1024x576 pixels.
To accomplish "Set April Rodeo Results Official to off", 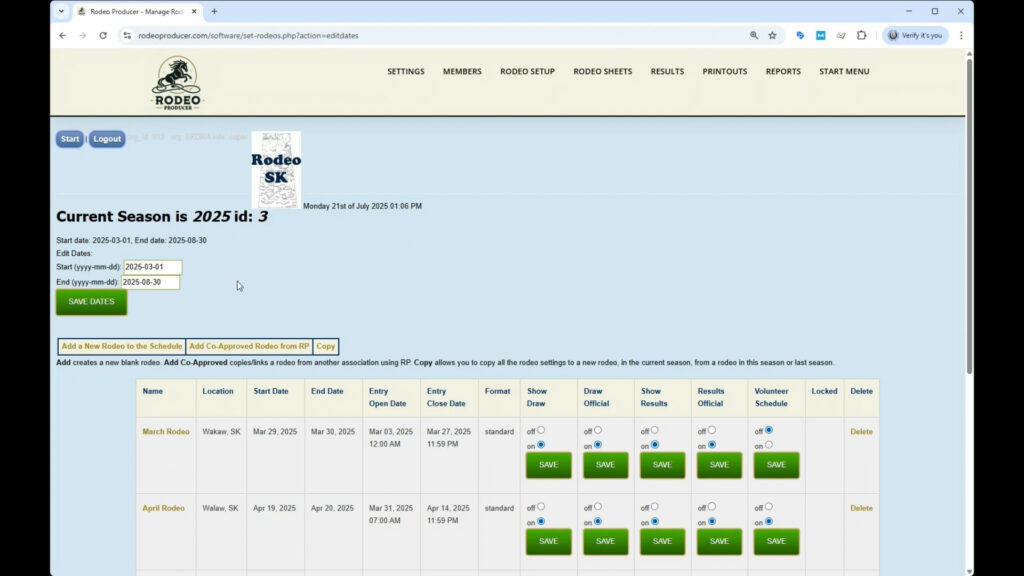I will point(711,506).
